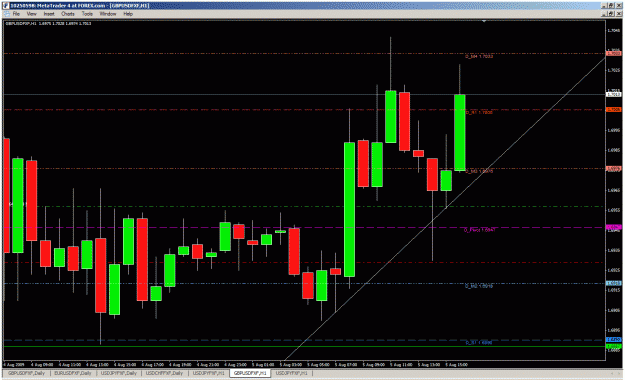Switch to the USDCHFFXF,Daily chart tab
This screenshot has height=380, width=625.
click(x=164, y=373)
